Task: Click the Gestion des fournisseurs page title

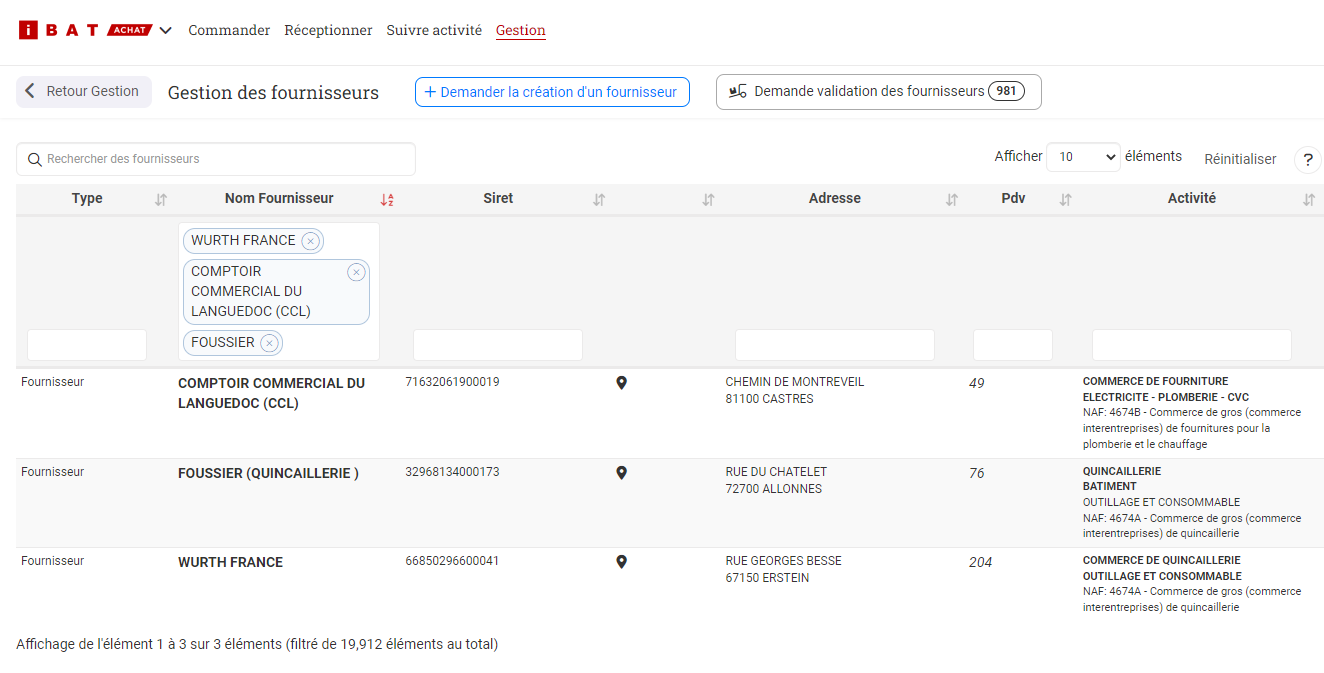Action: click(273, 93)
